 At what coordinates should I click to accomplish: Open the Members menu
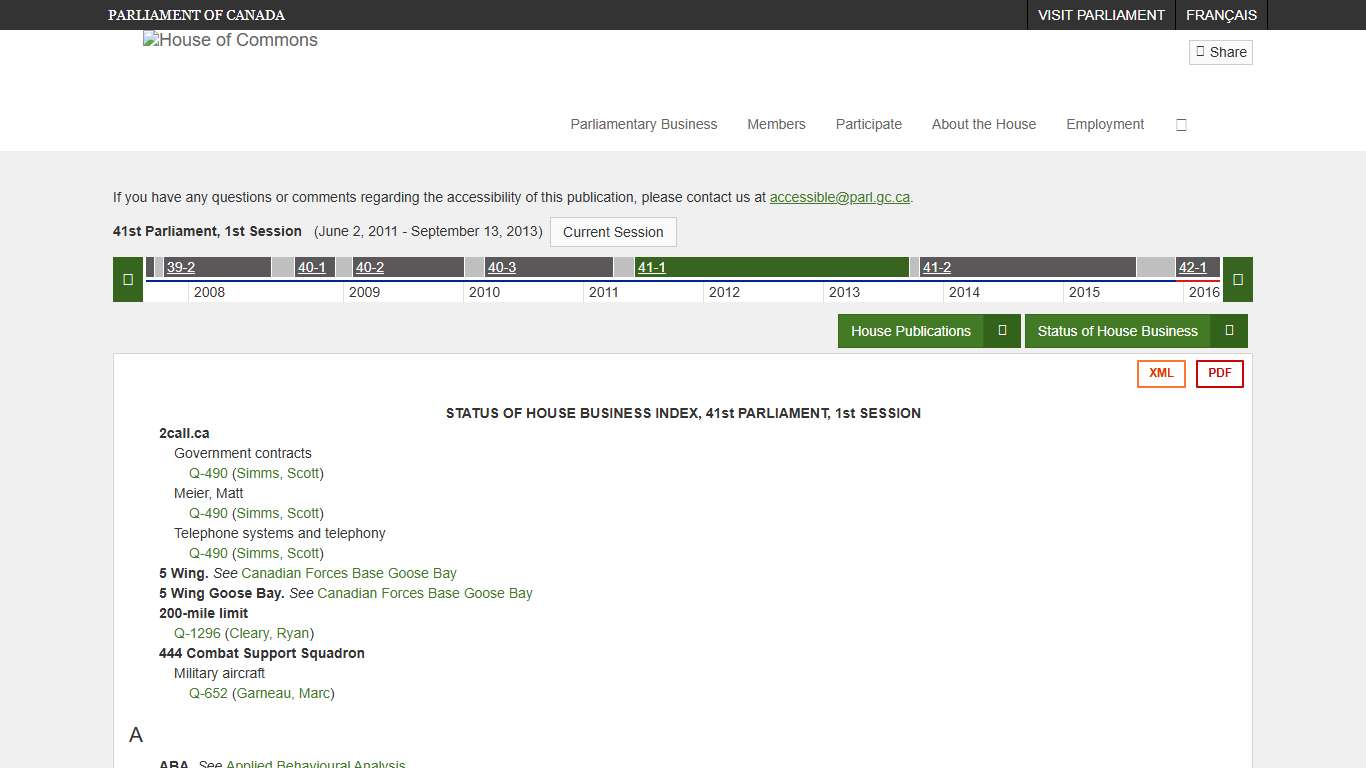tap(776, 125)
